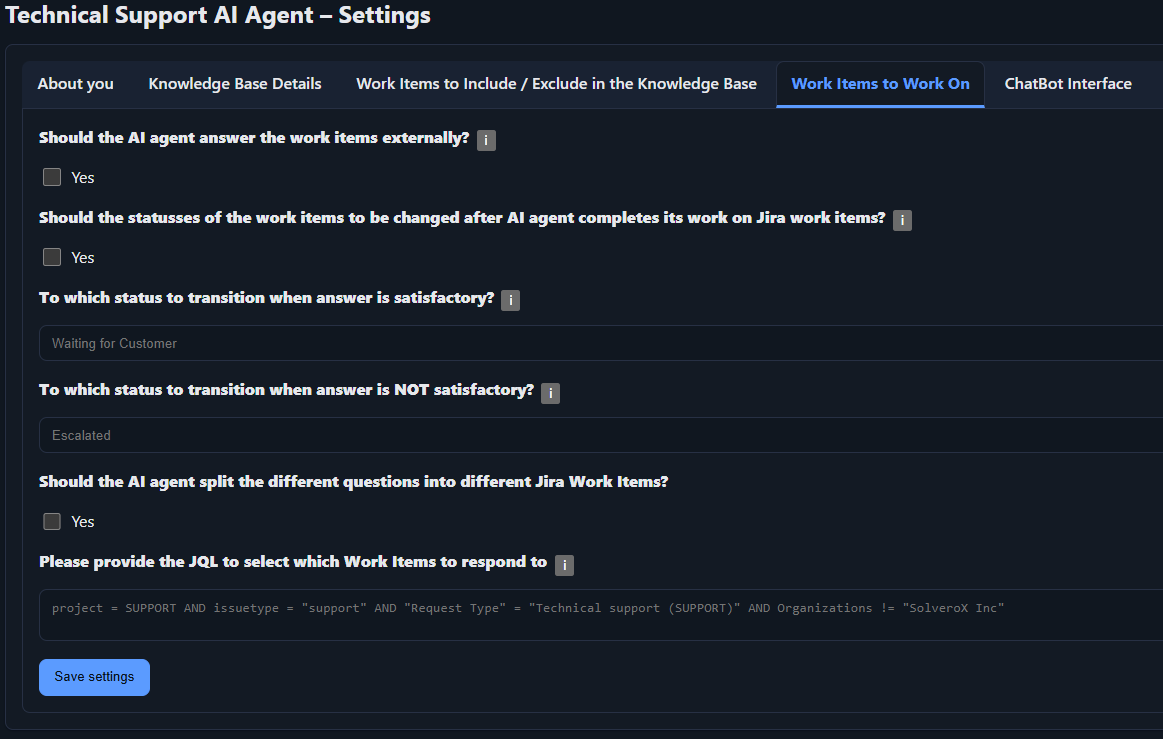Switch to the ChatBot Interface tab

click(x=1068, y=84)
